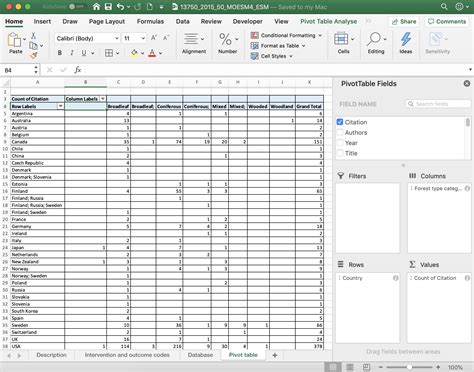Apply Italic formatting icon
The height and width of the screenshot is (372, 474).
72,53
